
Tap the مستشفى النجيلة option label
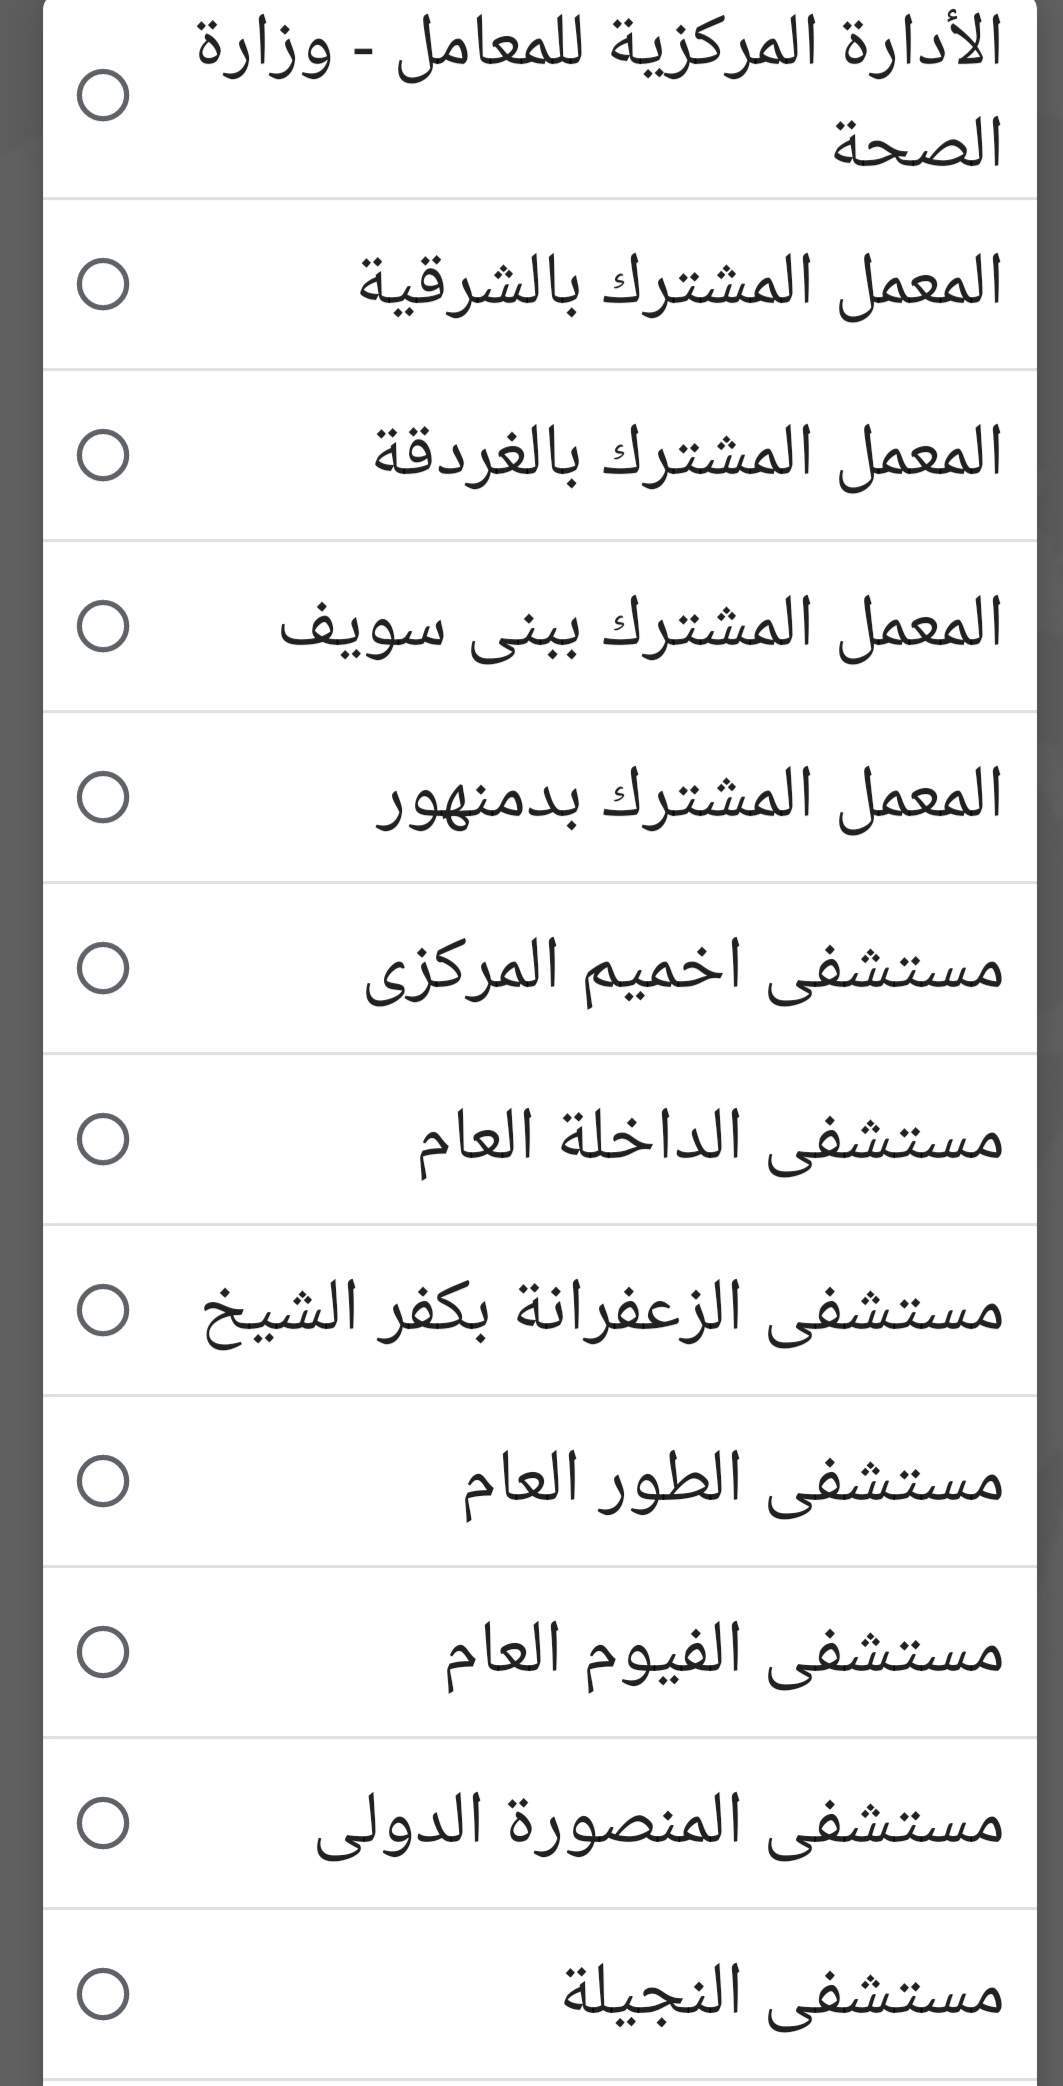783,1994
